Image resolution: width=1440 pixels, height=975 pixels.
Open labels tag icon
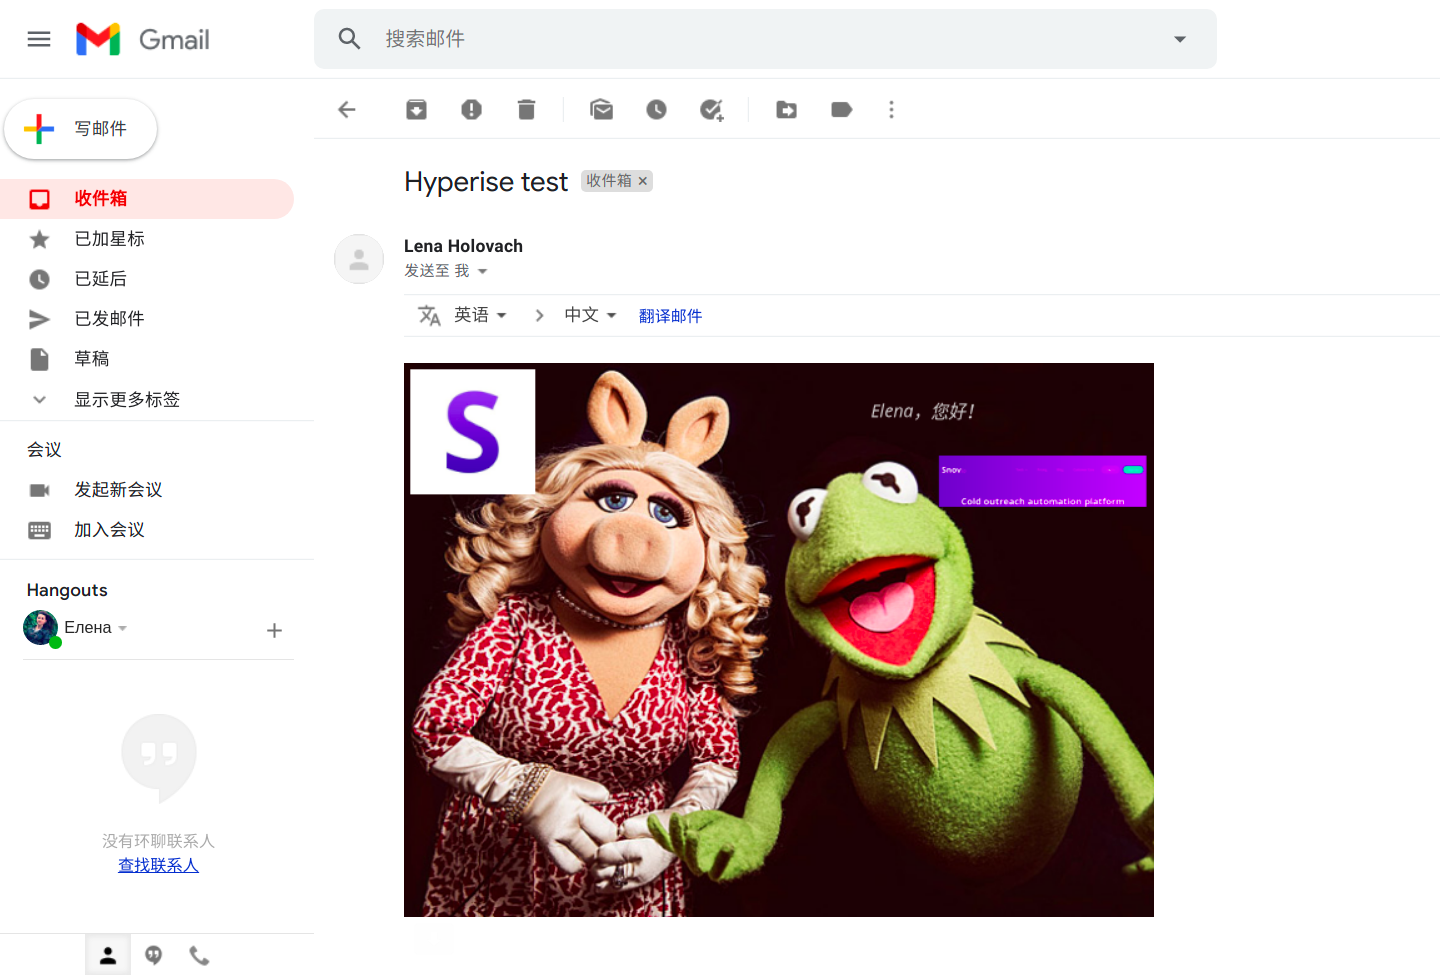point(842,110)
